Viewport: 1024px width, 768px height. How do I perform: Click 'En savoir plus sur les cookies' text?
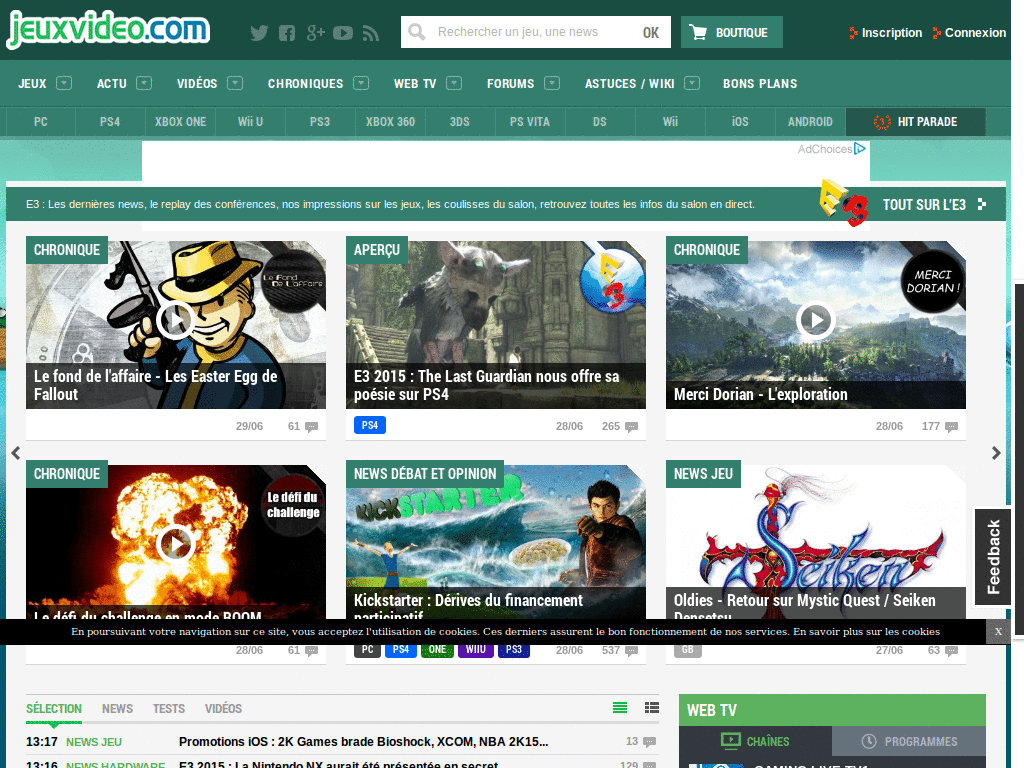coord(867,632)
